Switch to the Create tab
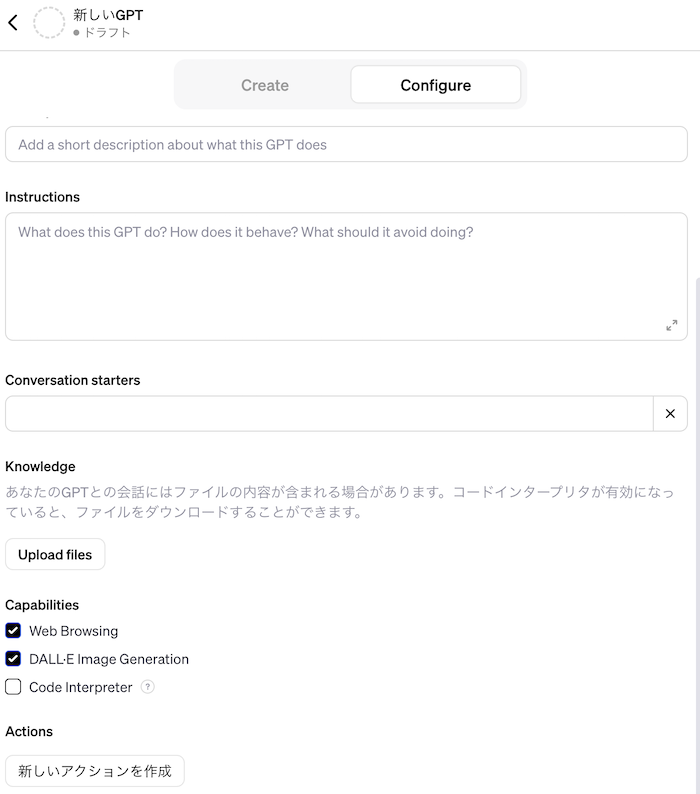 click(x=264, y=85)
